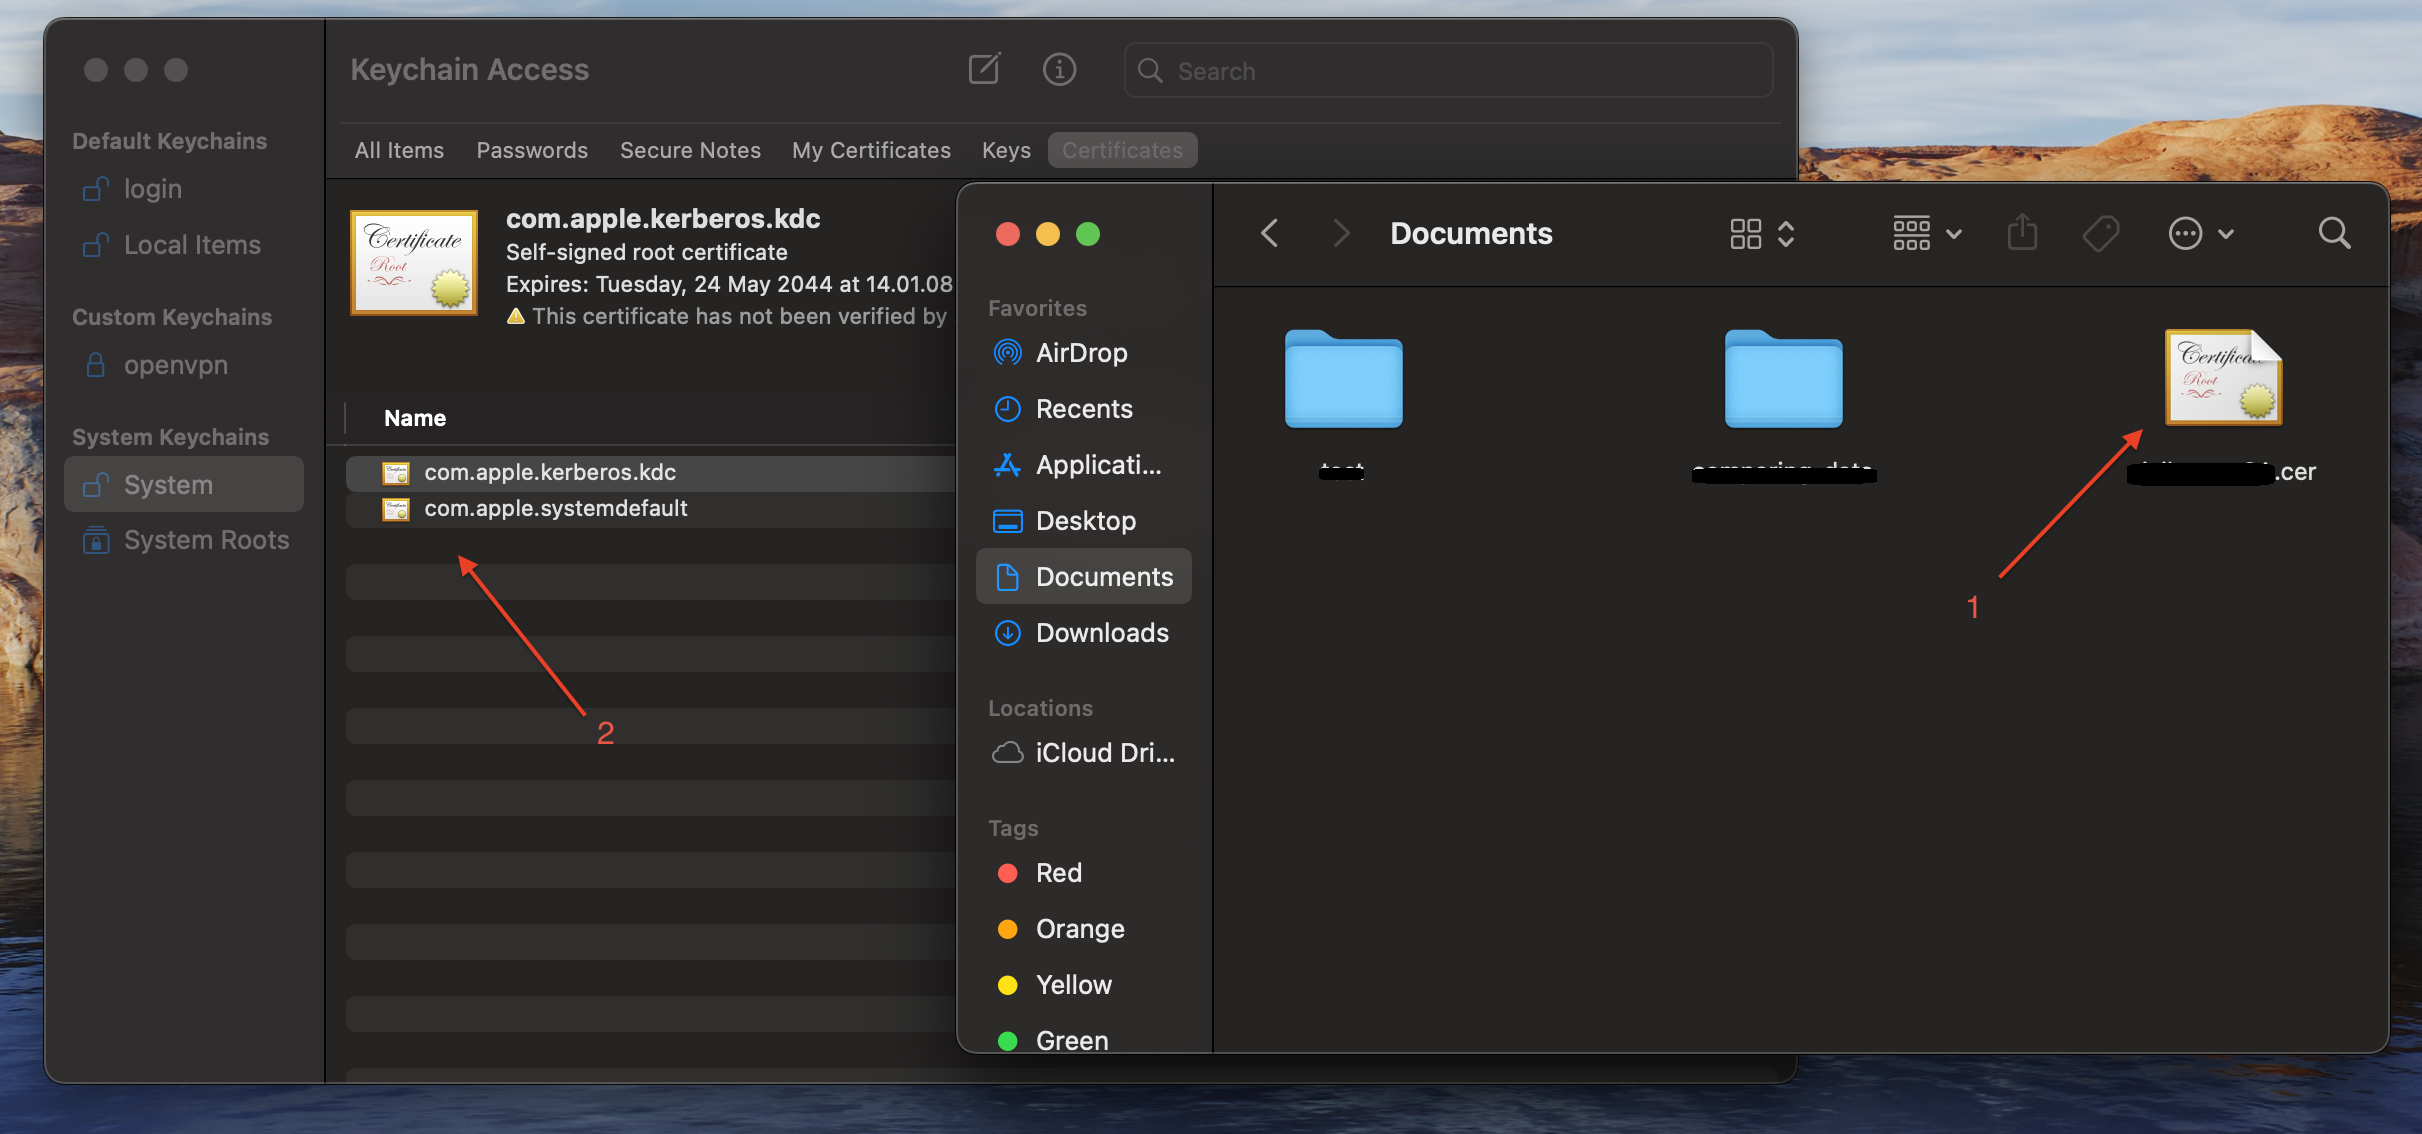Screen dimensions: 2422x1134
Task: Open the Finder group-by dropdown
Action: coord(1927,233)
